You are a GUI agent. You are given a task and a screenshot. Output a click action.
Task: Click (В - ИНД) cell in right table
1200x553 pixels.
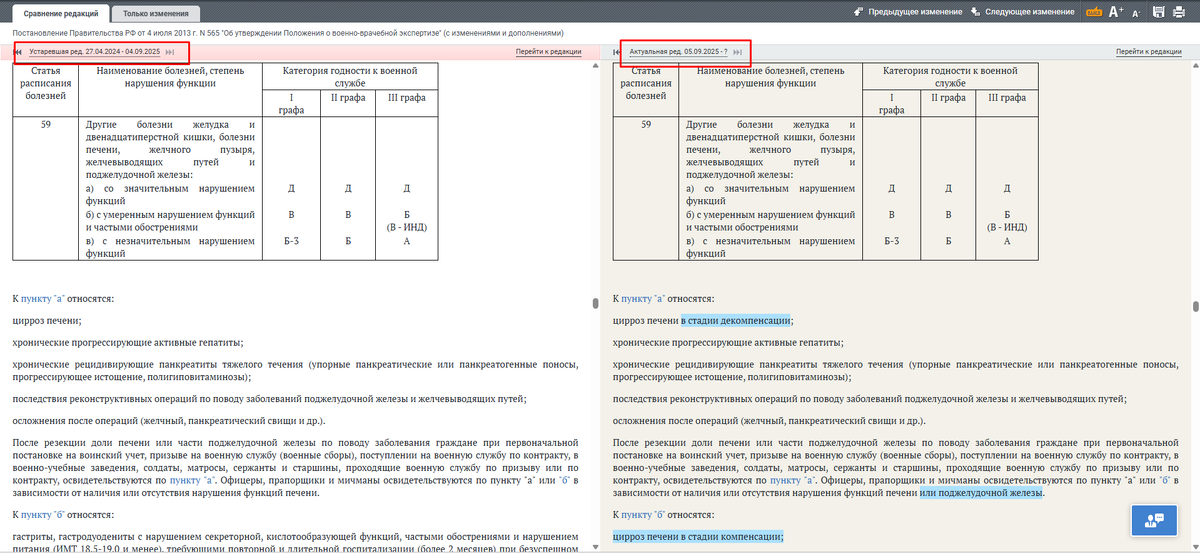point(1006,227)
